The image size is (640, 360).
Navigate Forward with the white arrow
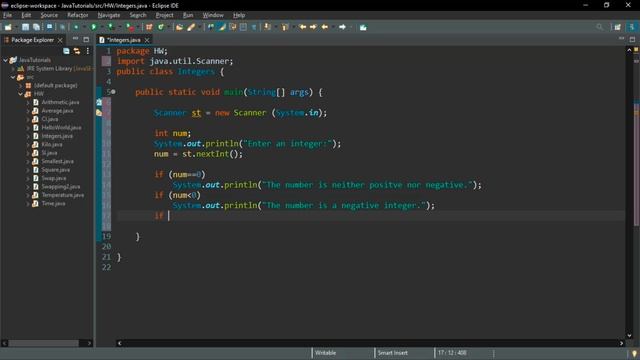(342, 27)
